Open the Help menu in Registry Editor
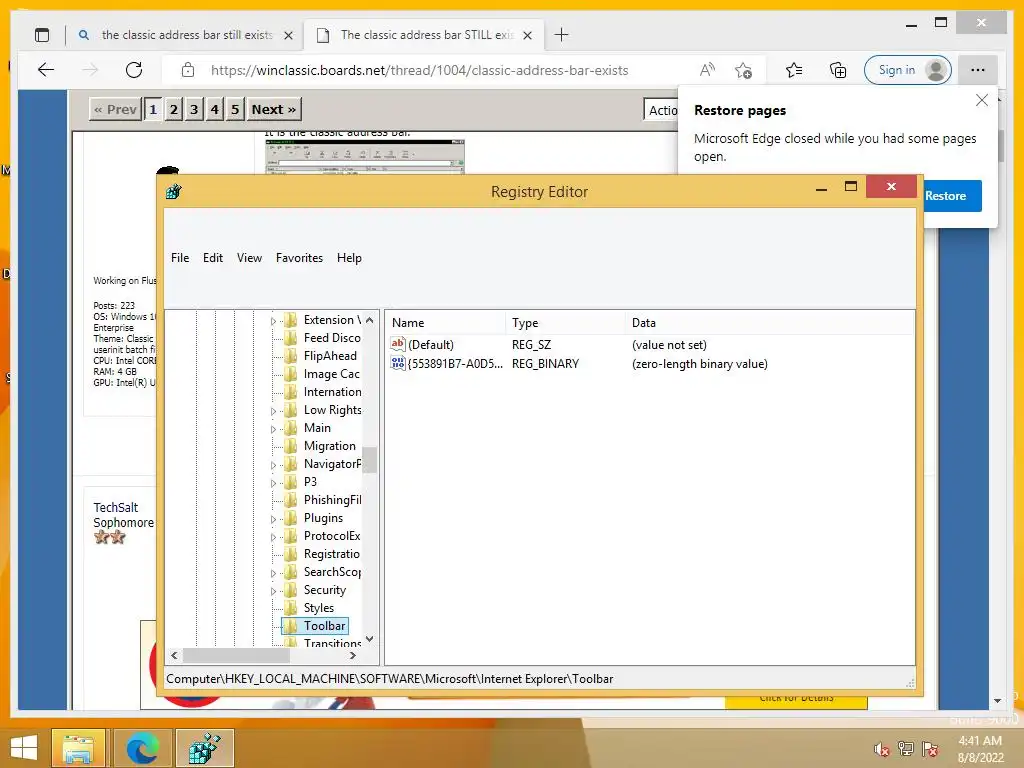 point(349,258)
